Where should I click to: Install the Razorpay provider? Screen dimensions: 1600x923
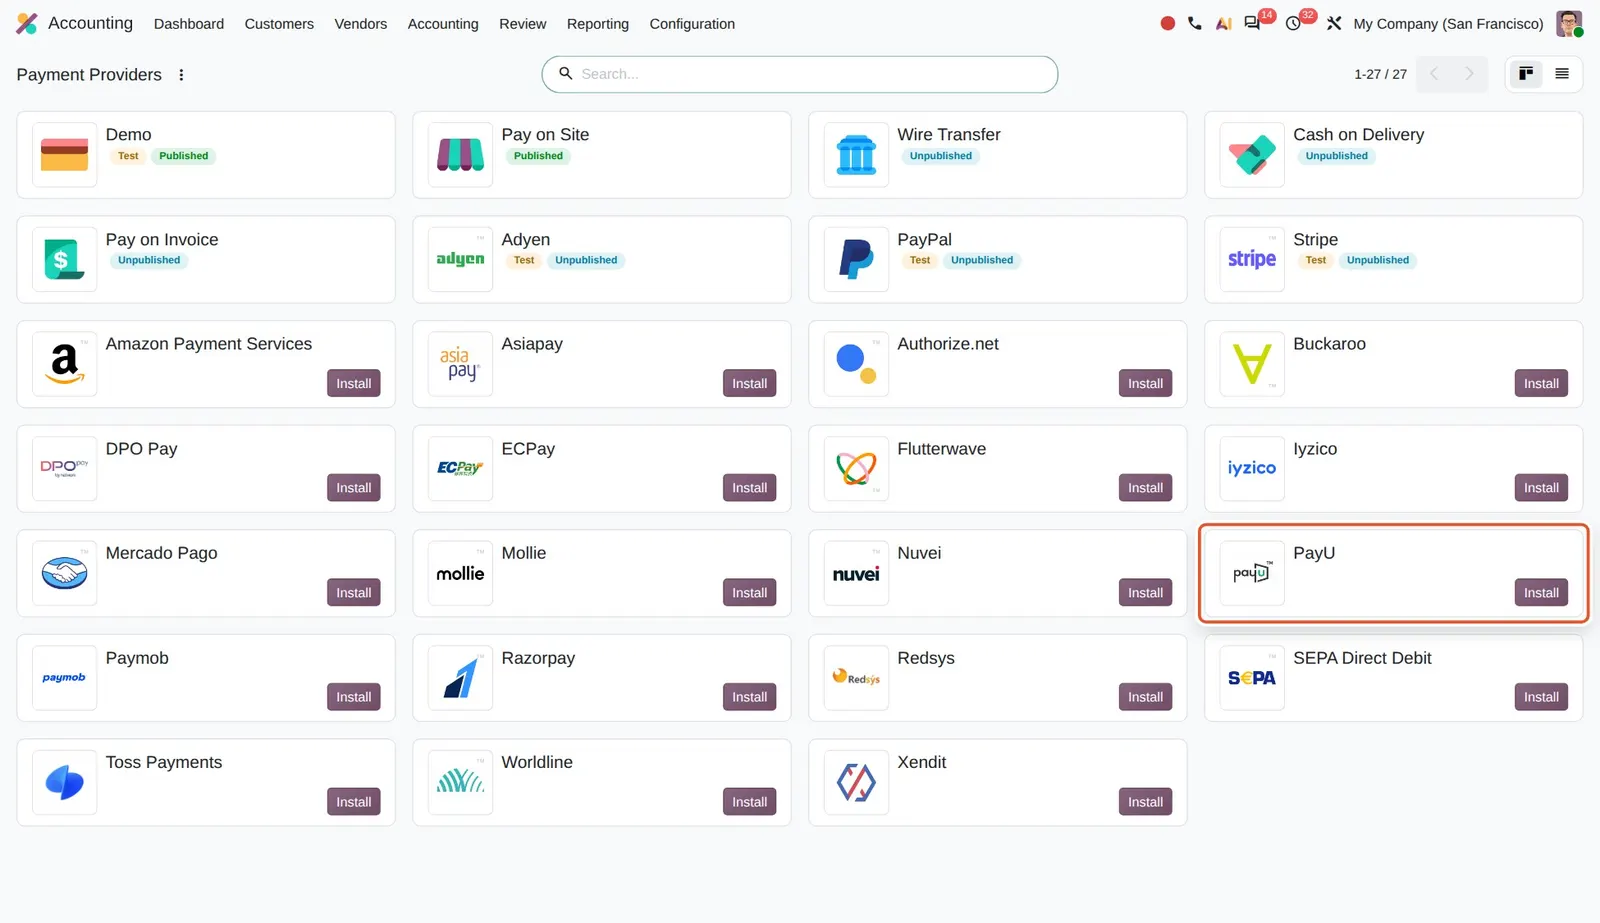(750, 697)
